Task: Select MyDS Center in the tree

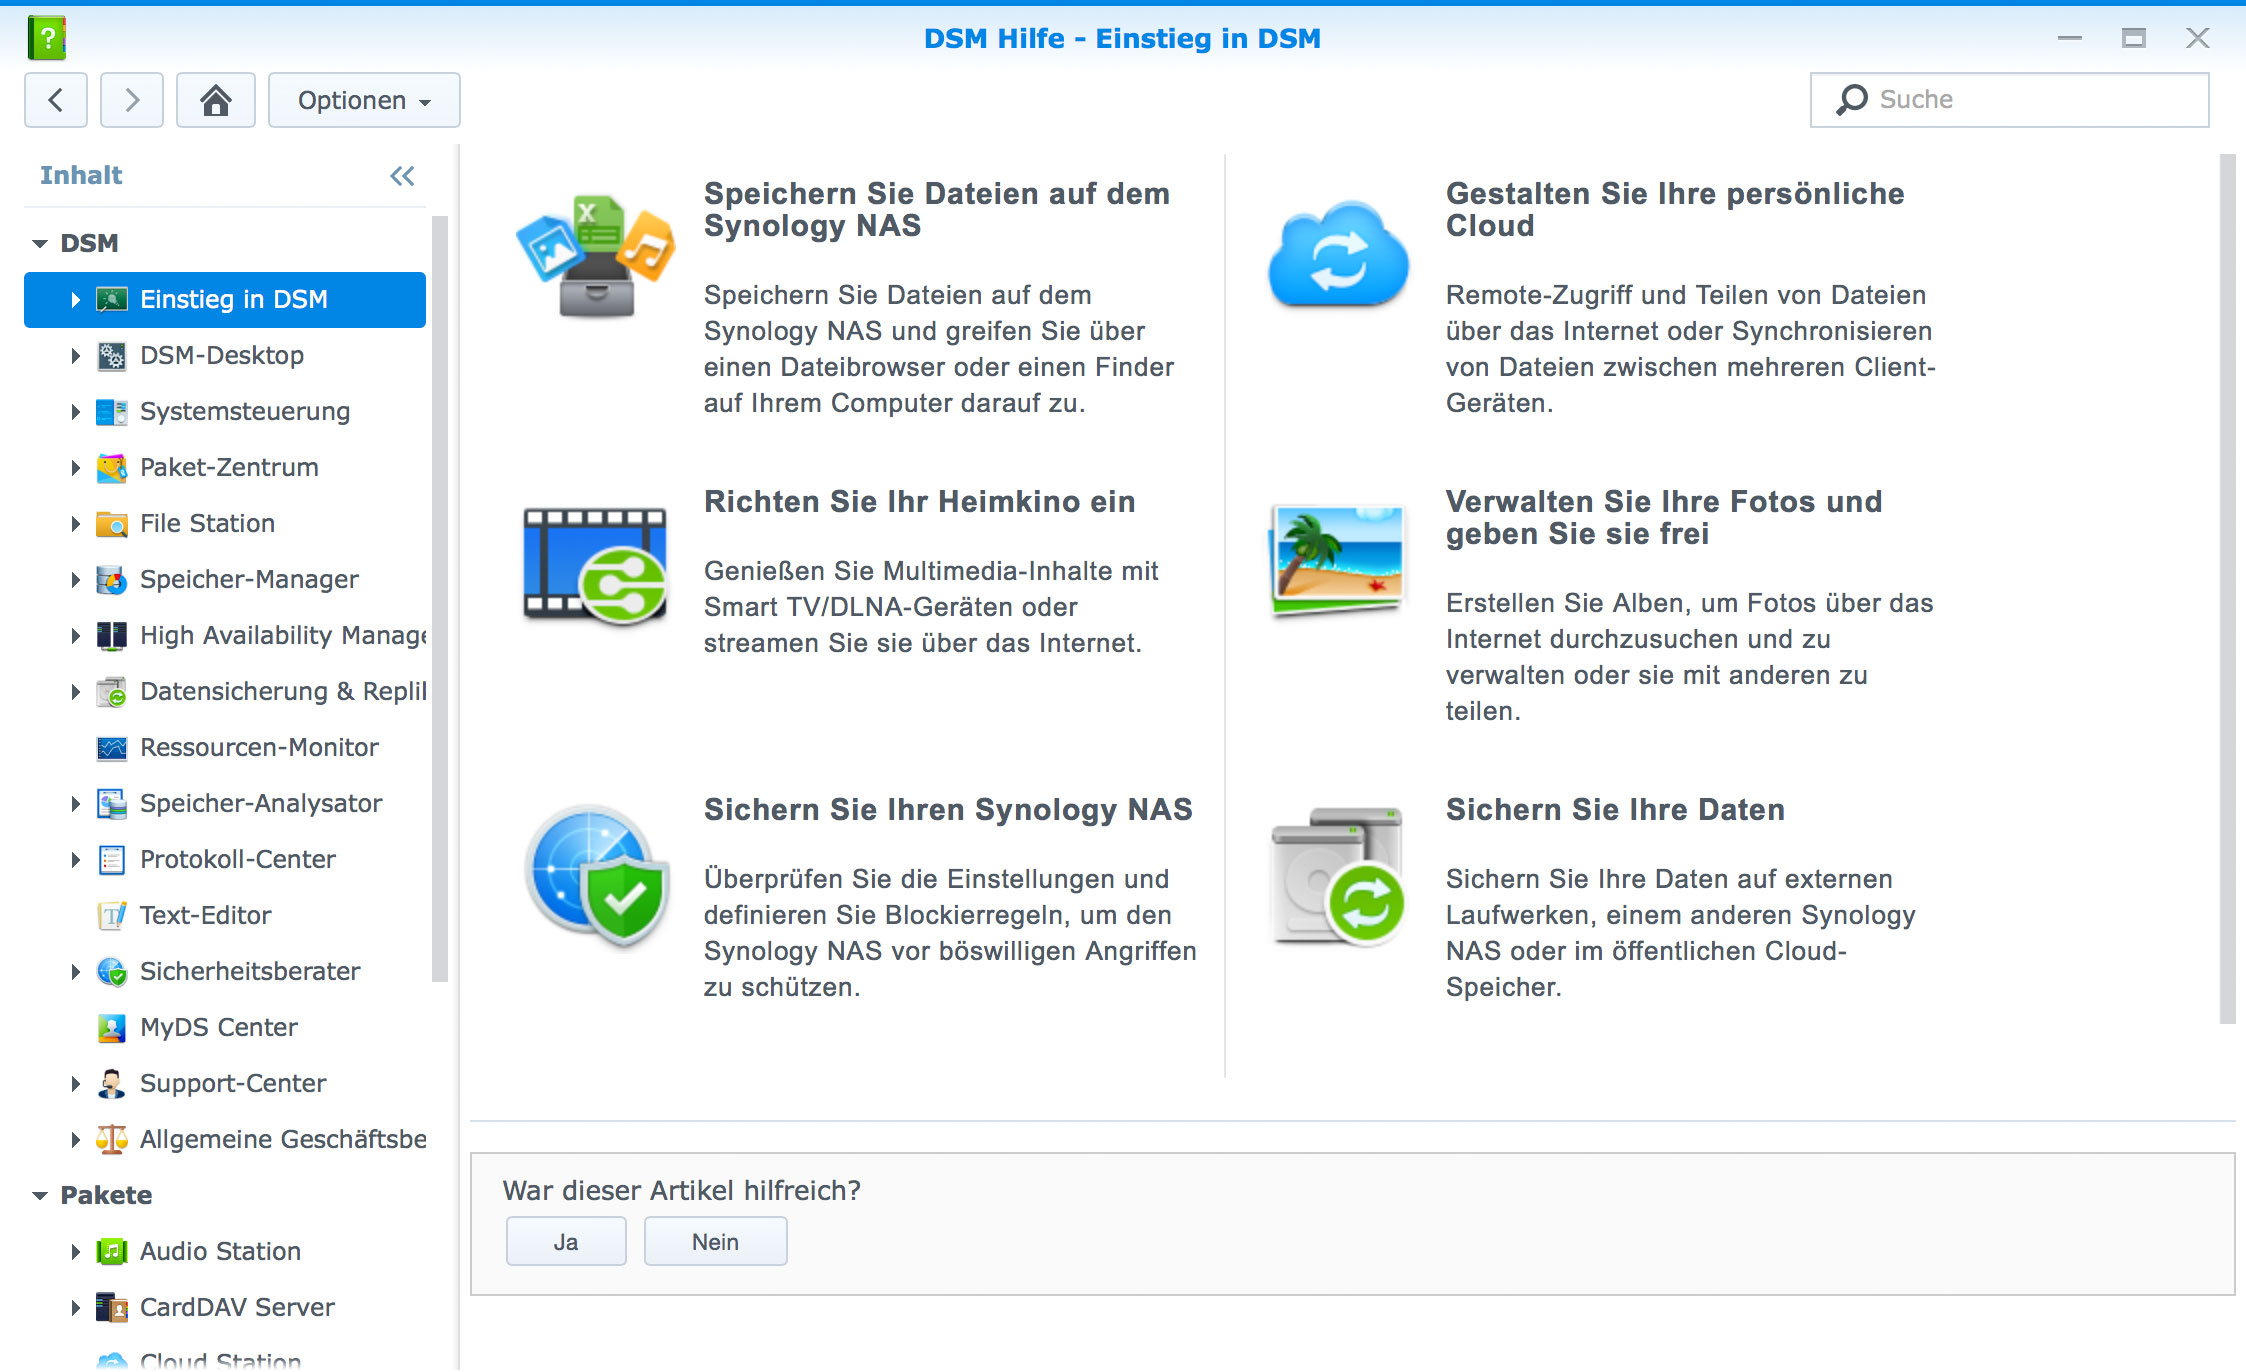Action: (225, 1027)
